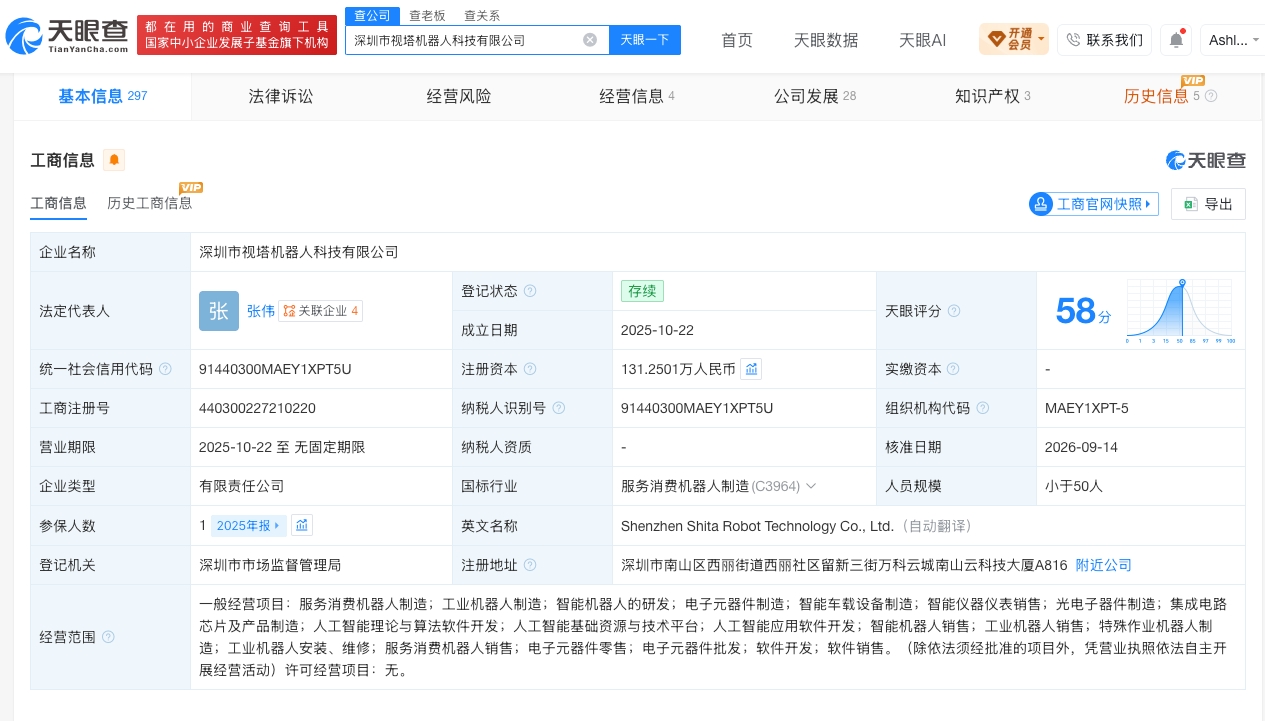Image resolution: width=1265 pixels, height=721 pixels.
Task: Click the diamond icon on 开通会员
Action: coord(996,40)
